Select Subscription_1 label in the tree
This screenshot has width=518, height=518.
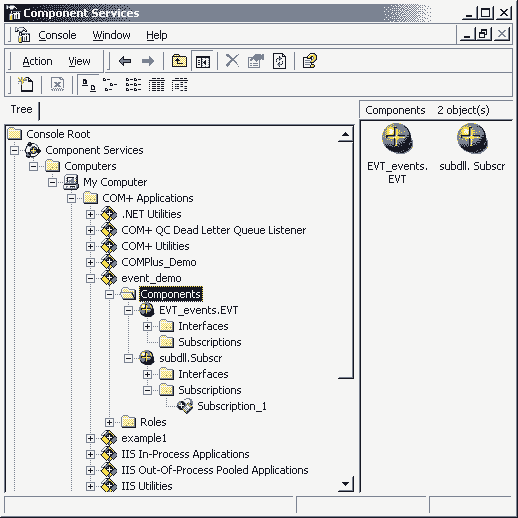(232, 406)
